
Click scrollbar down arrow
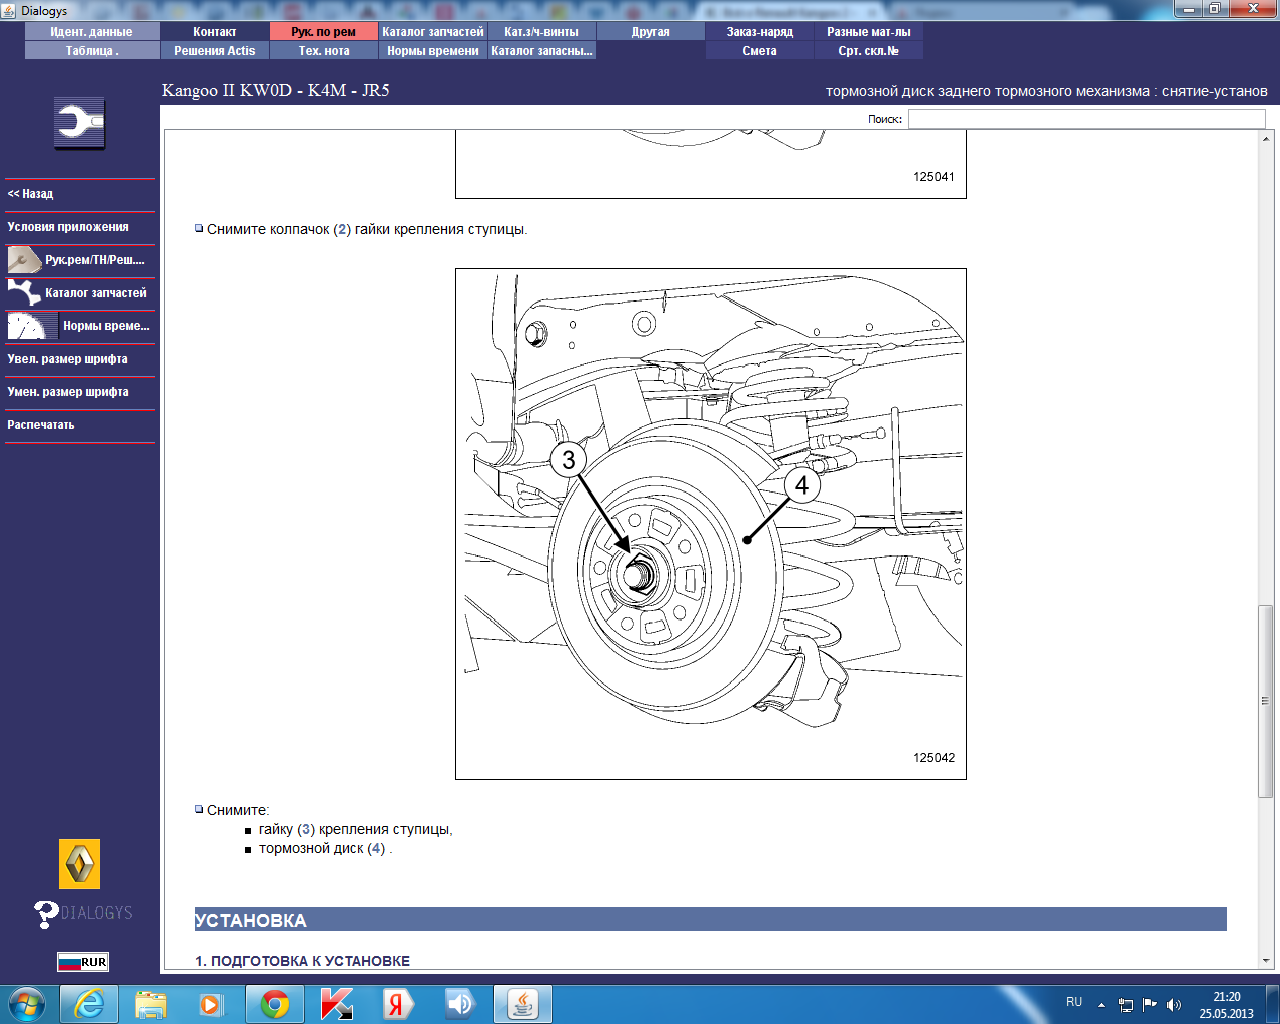pyautogui.click(x=1266, y=961)
